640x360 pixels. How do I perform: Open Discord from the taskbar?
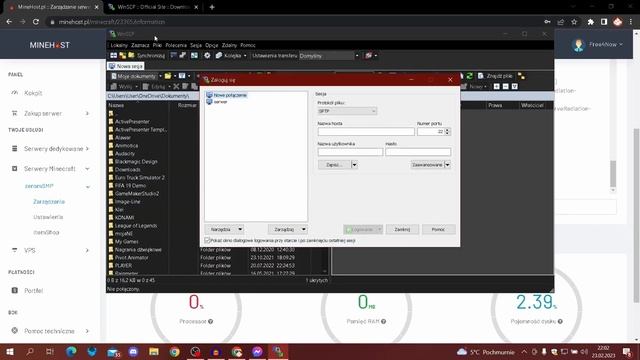133,351
